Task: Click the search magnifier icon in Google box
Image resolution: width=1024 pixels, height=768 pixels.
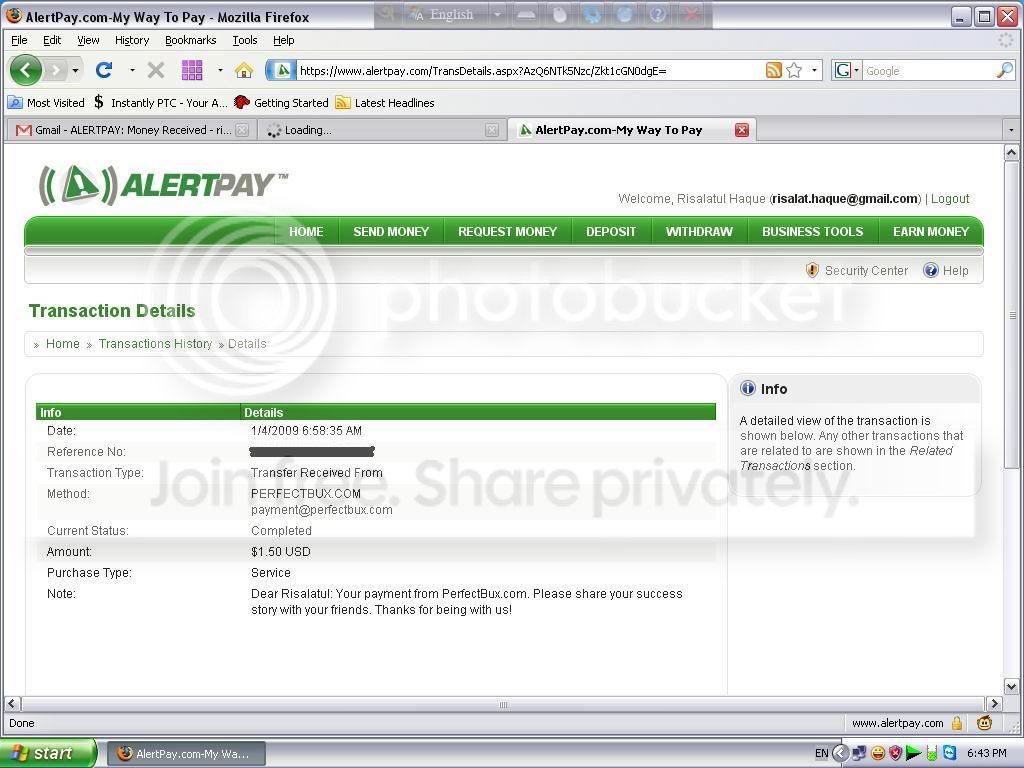Action: pos(1004,71)
